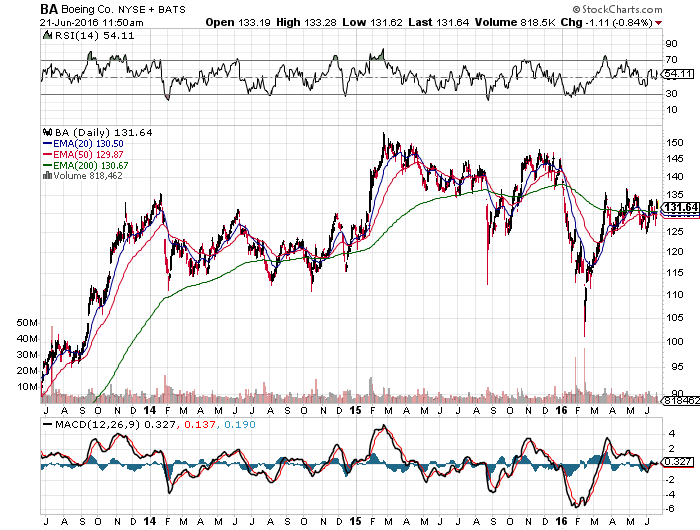Click the 100 price axis label

pos(675,341)
